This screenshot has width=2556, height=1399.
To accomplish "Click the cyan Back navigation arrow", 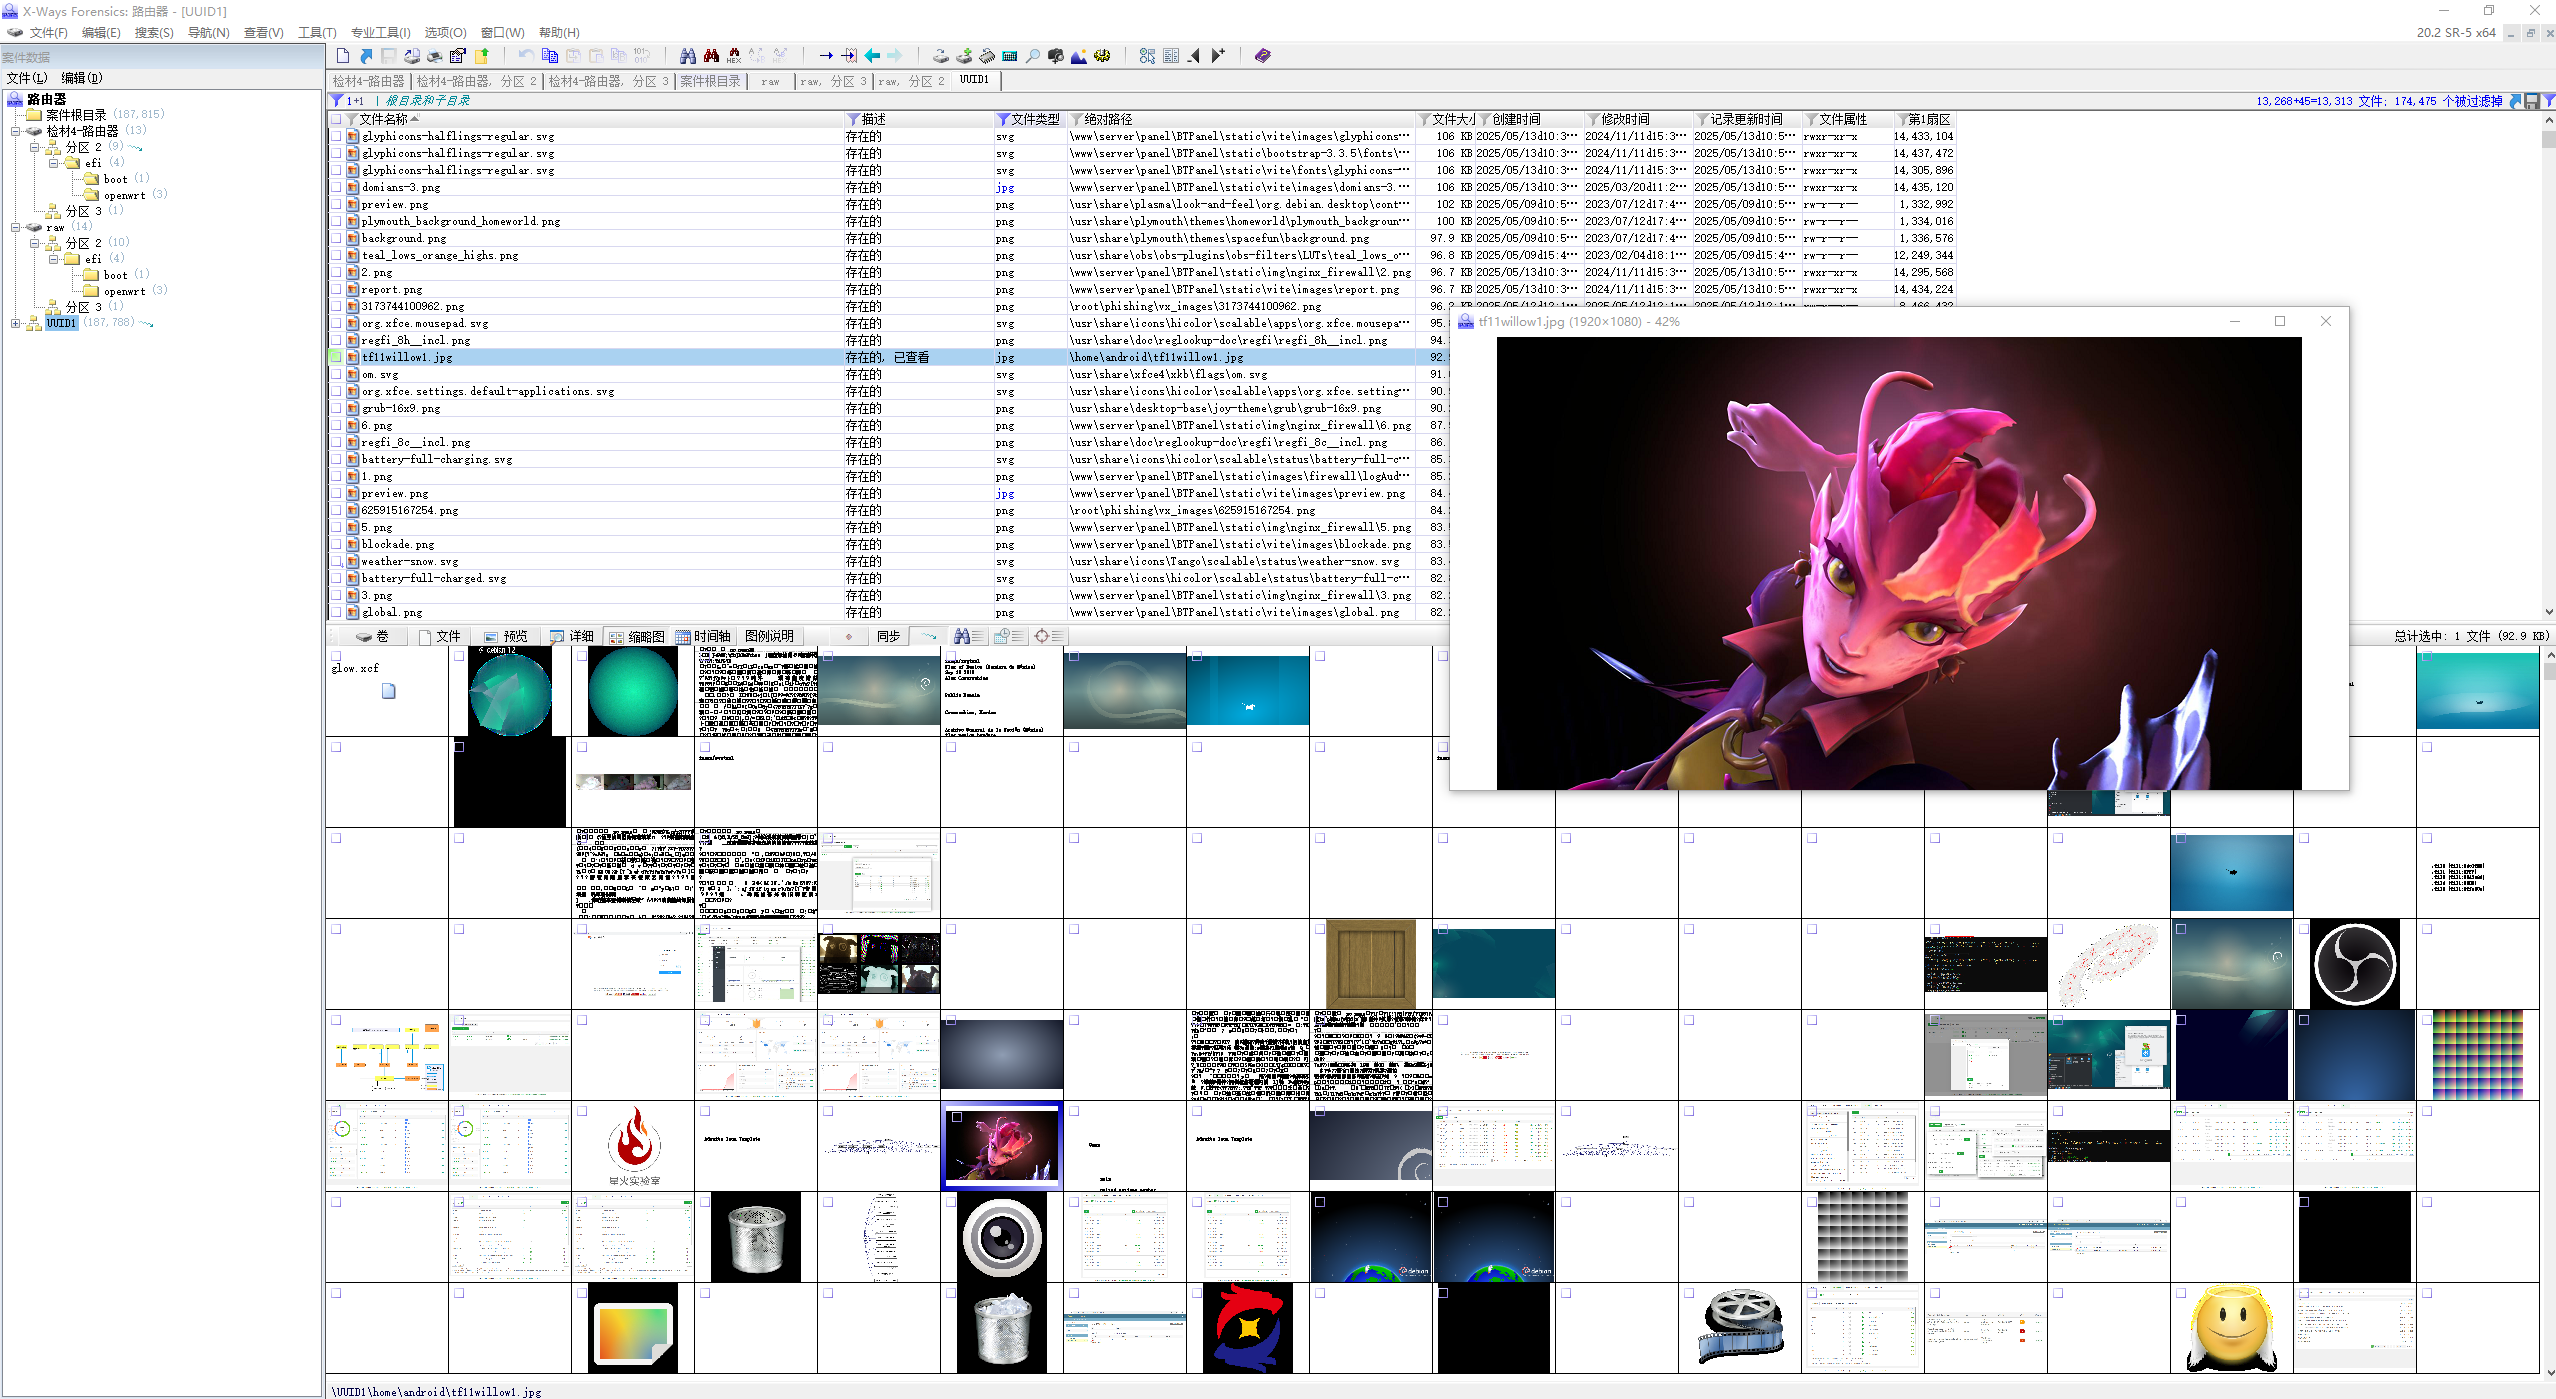I will 872,56.
